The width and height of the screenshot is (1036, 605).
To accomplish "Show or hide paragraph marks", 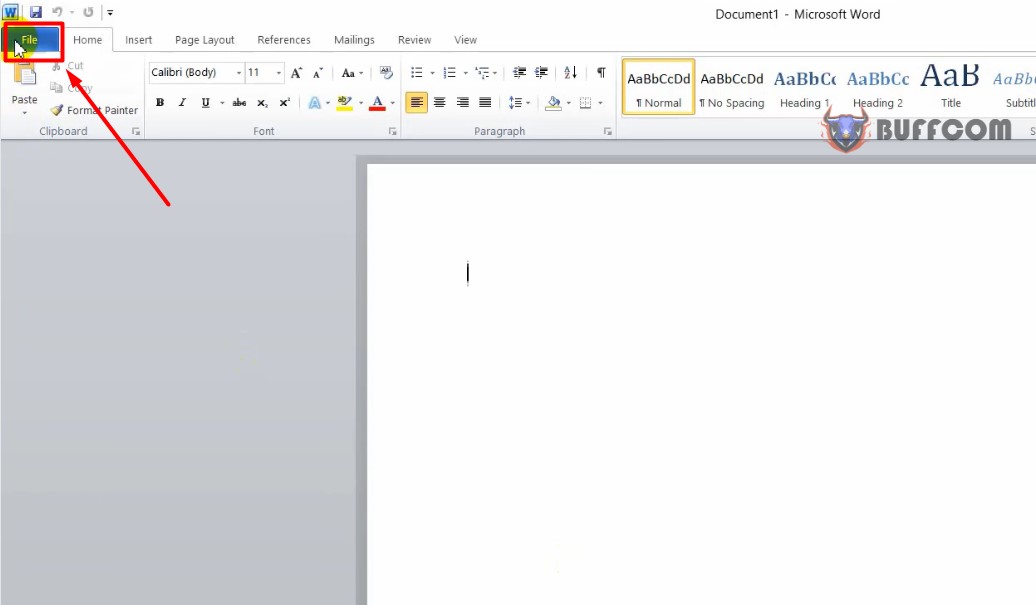I will 601,73.
